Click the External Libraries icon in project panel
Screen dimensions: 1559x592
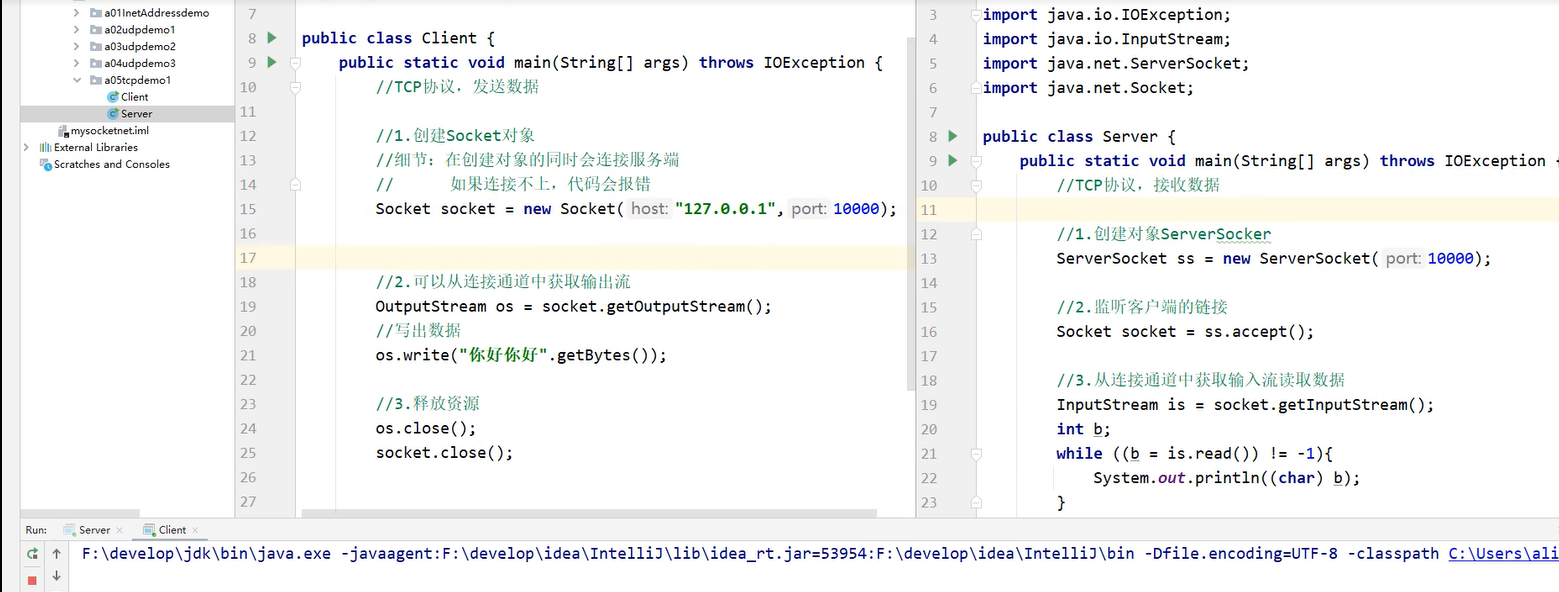[44, 147]
